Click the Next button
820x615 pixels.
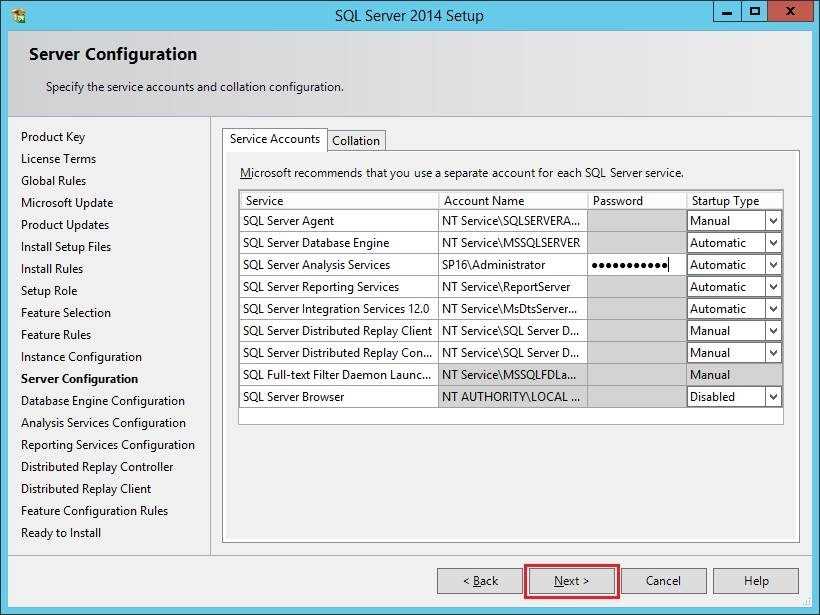[572, 581]
